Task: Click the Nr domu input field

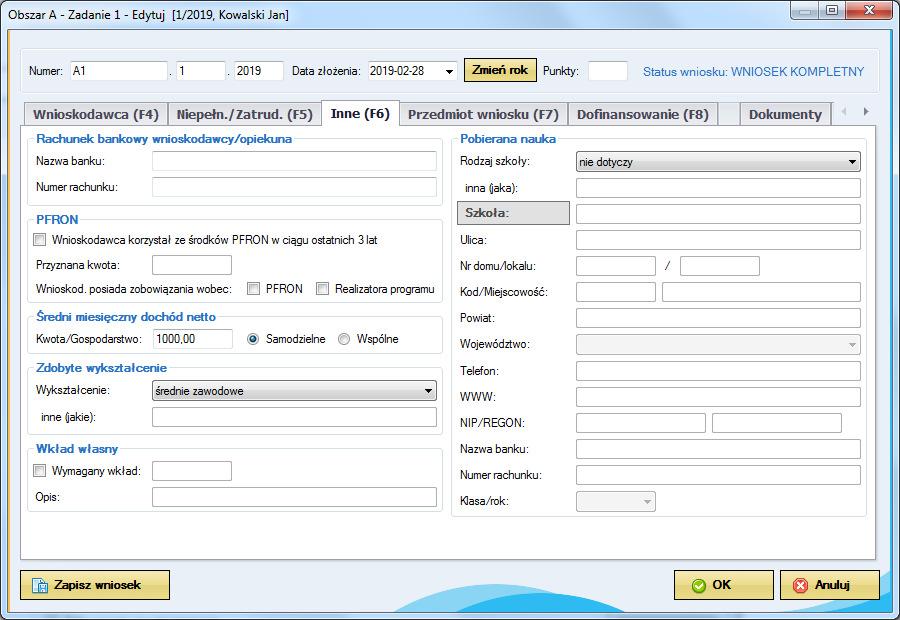Action: 616,266
